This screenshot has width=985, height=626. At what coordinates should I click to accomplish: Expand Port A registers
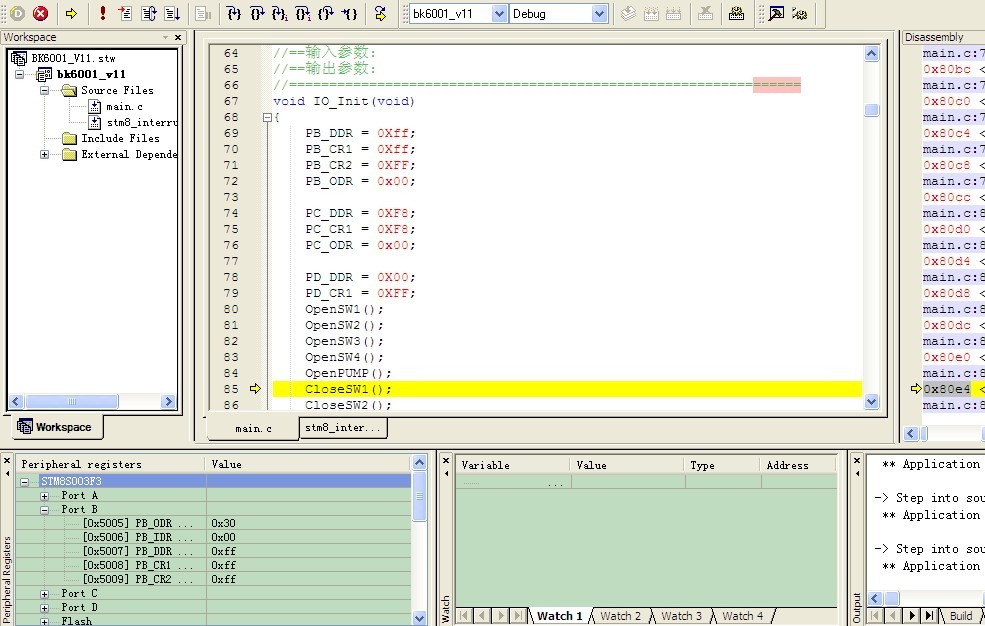44,496
